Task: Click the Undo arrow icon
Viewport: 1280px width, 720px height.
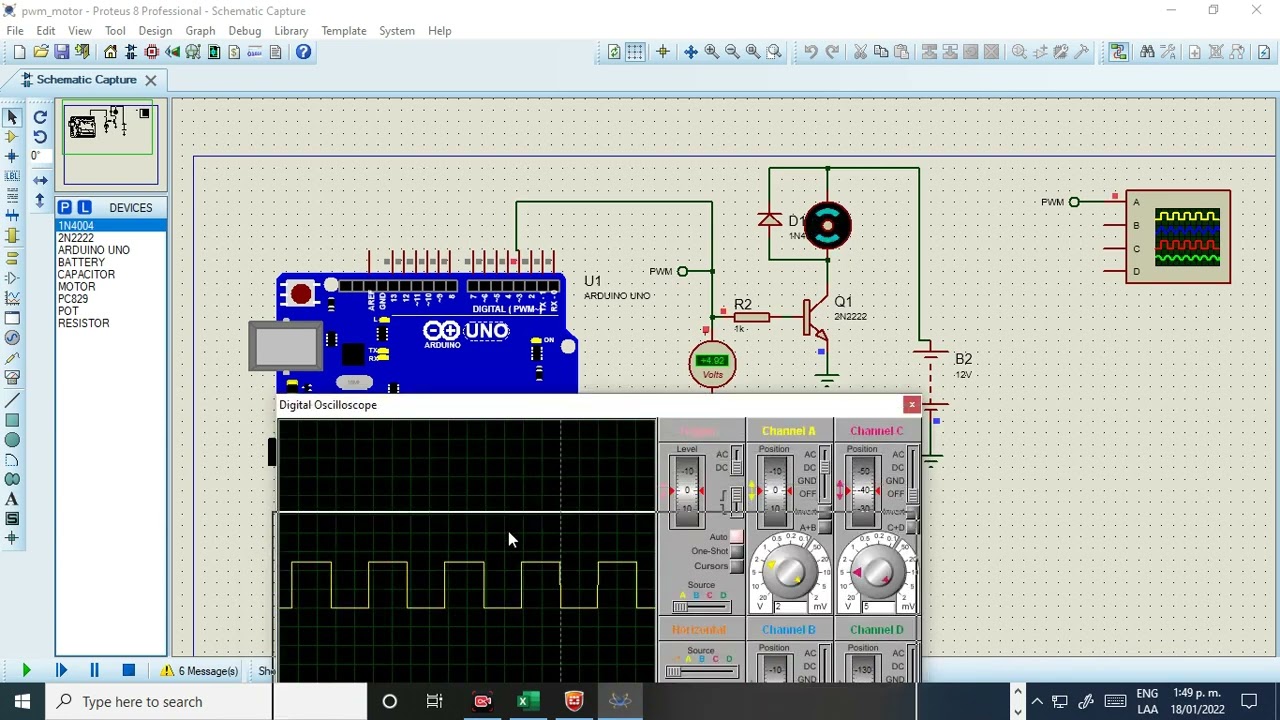Action: tap(811, 52)
